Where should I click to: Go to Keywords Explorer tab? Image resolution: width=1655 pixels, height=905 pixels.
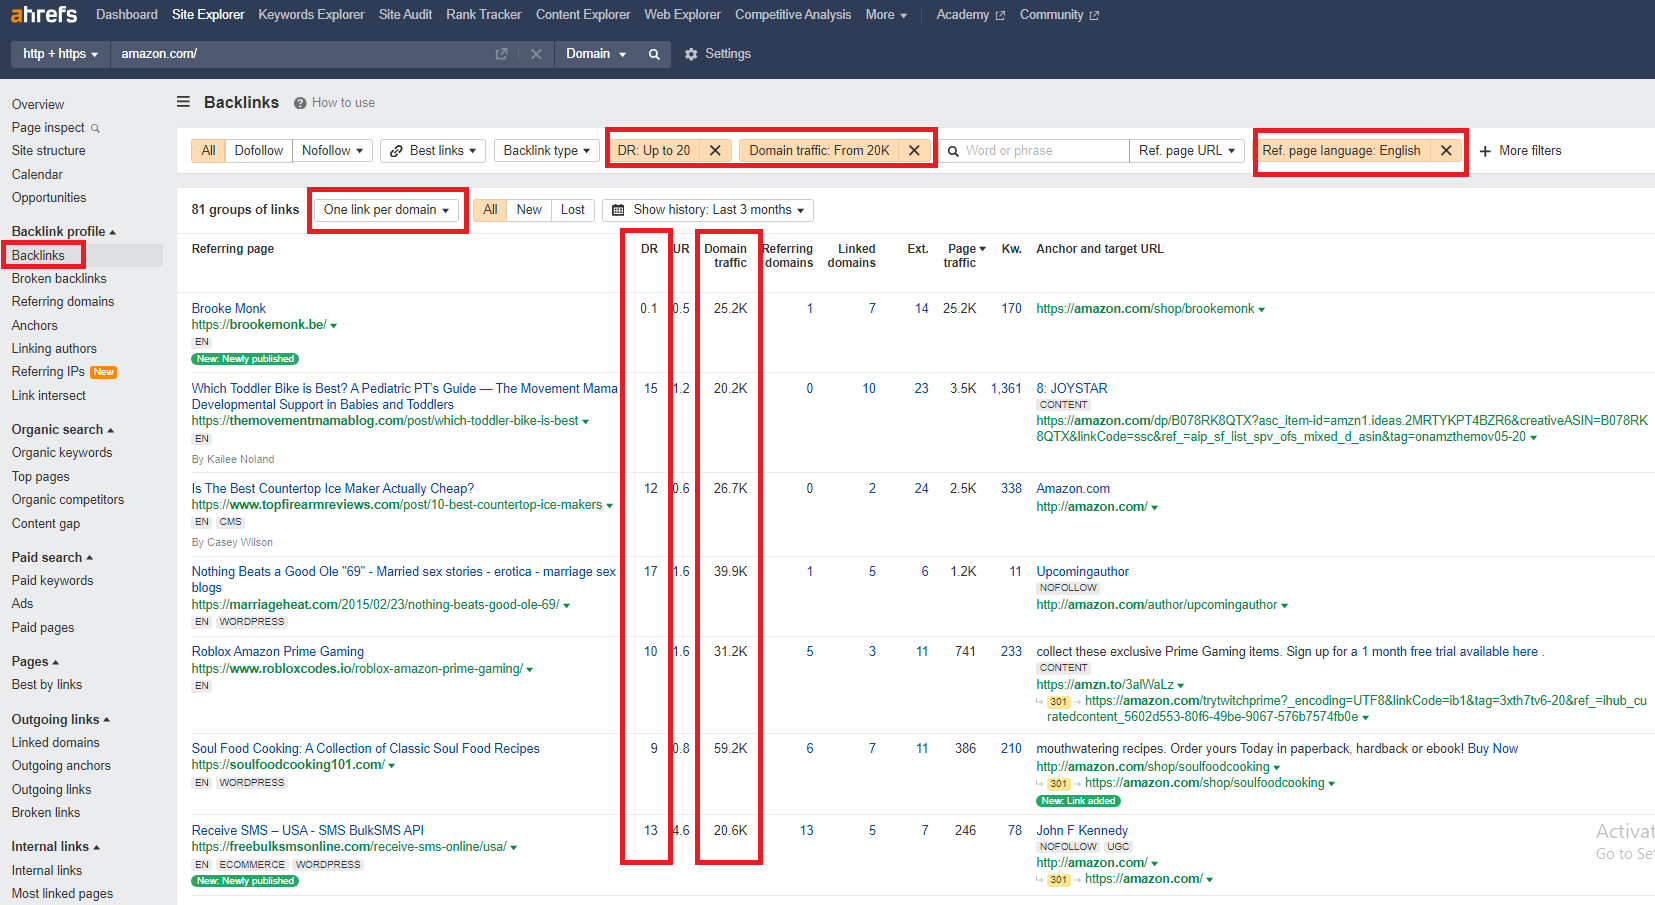point(311,15)
